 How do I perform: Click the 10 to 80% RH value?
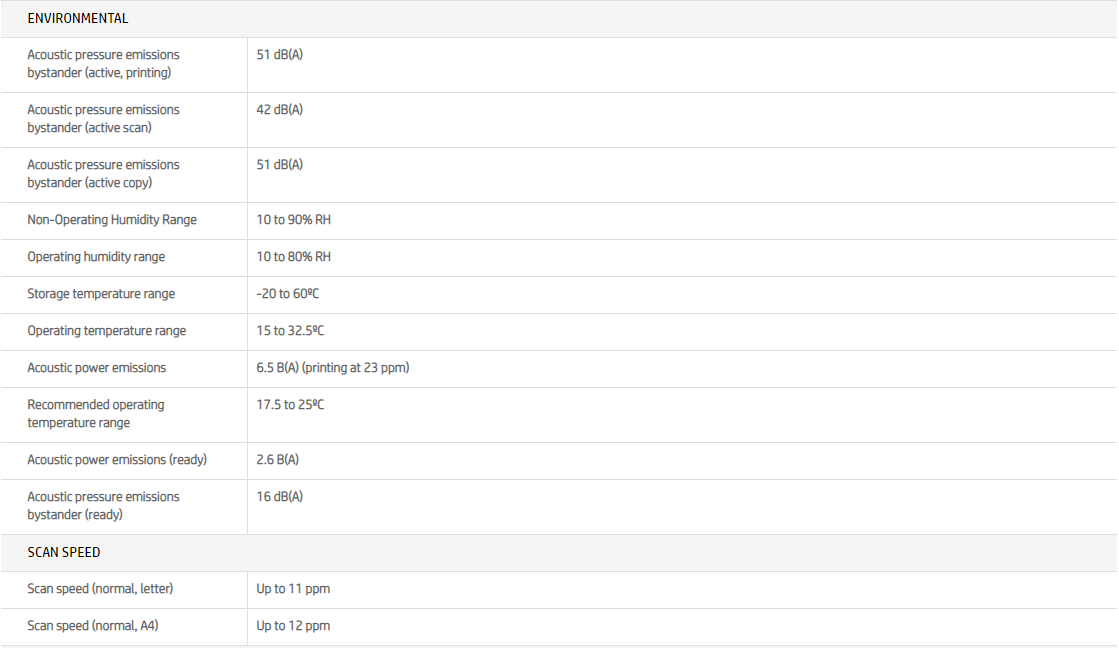click(x=293, y=257)
